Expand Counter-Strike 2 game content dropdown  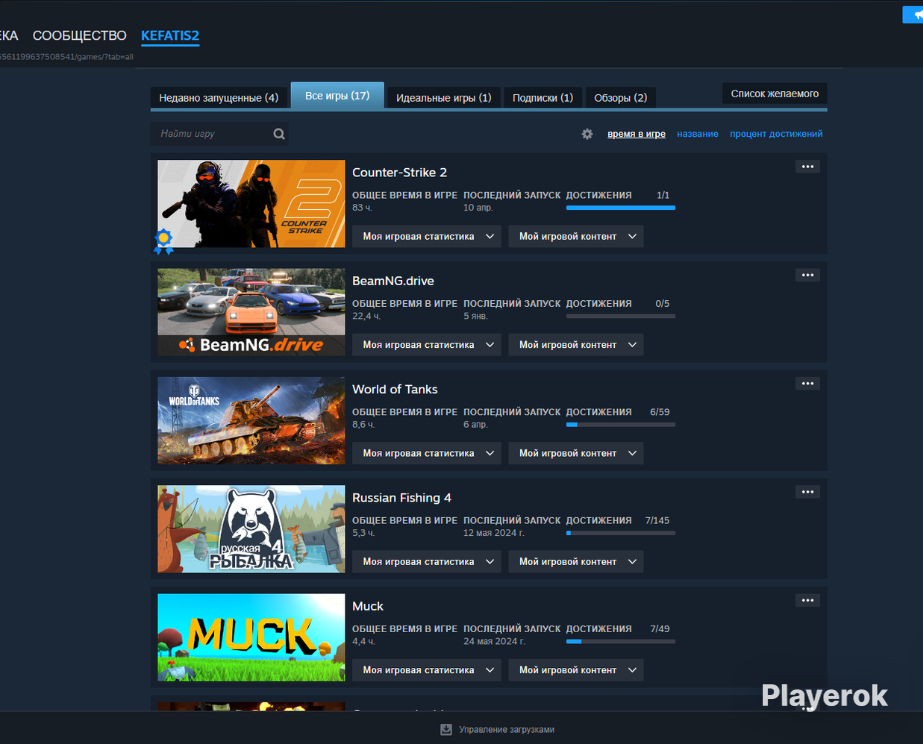point(576,237)
